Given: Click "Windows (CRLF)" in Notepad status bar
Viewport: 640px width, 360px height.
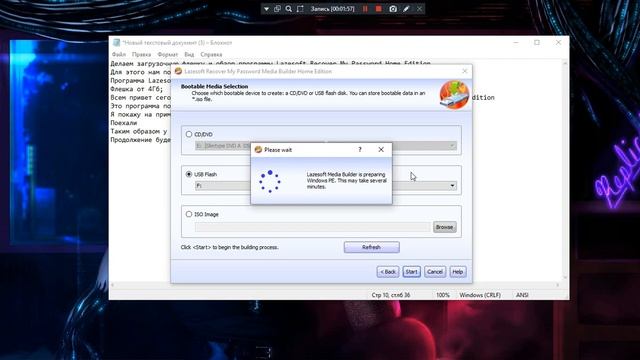Looking at the screenshot, I should (x=480, y=295).
